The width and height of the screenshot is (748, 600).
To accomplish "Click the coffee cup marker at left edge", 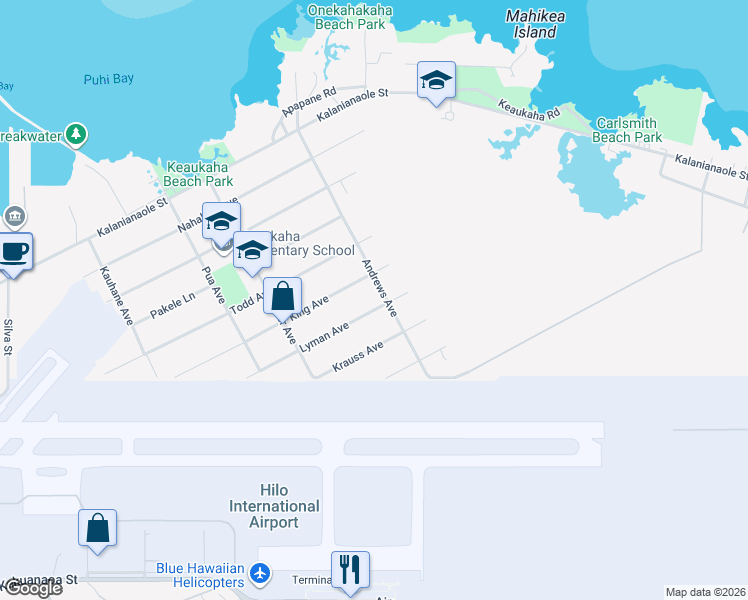I will (x=13, y=251).
